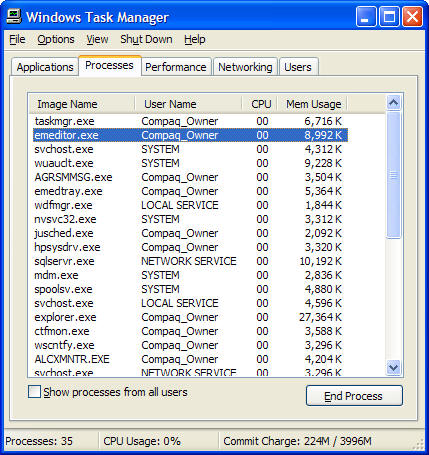Viewport: 429px width, 455px height.
Task: Click the vertical scrollbar thumb
Action: 393,175
